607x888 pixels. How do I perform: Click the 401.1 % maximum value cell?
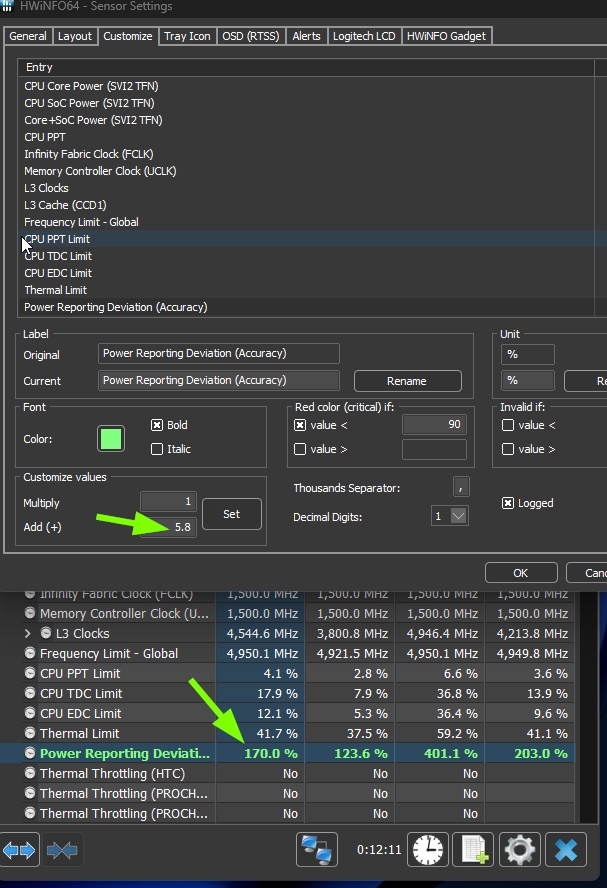439,753
